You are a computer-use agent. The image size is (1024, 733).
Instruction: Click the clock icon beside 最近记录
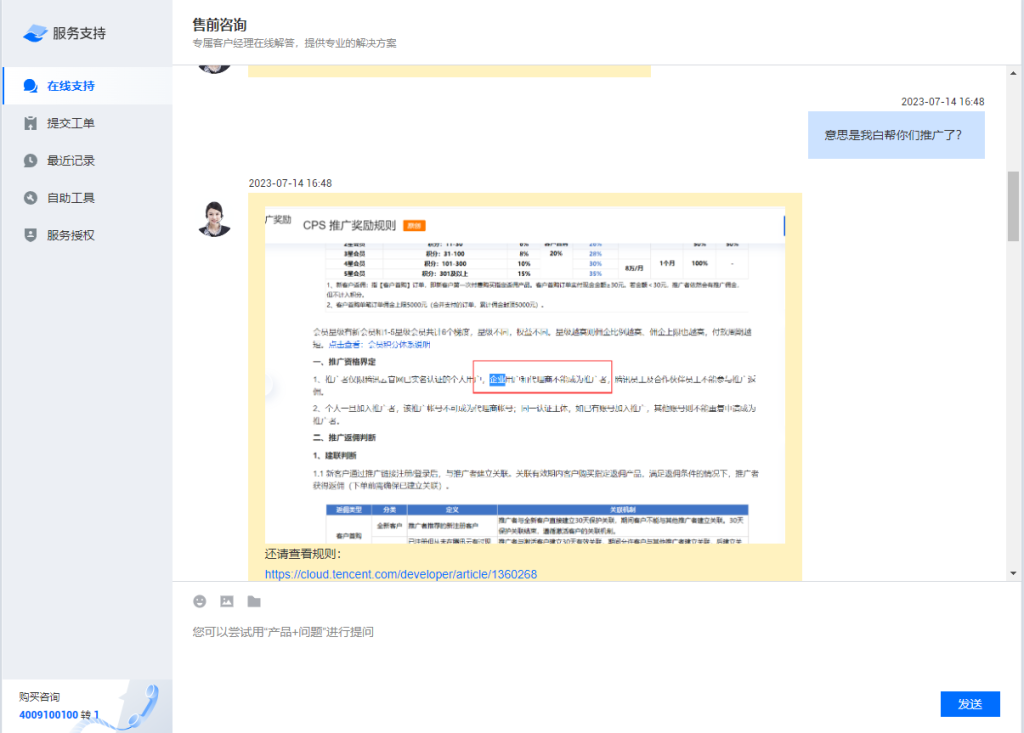(x=30, y=160)
